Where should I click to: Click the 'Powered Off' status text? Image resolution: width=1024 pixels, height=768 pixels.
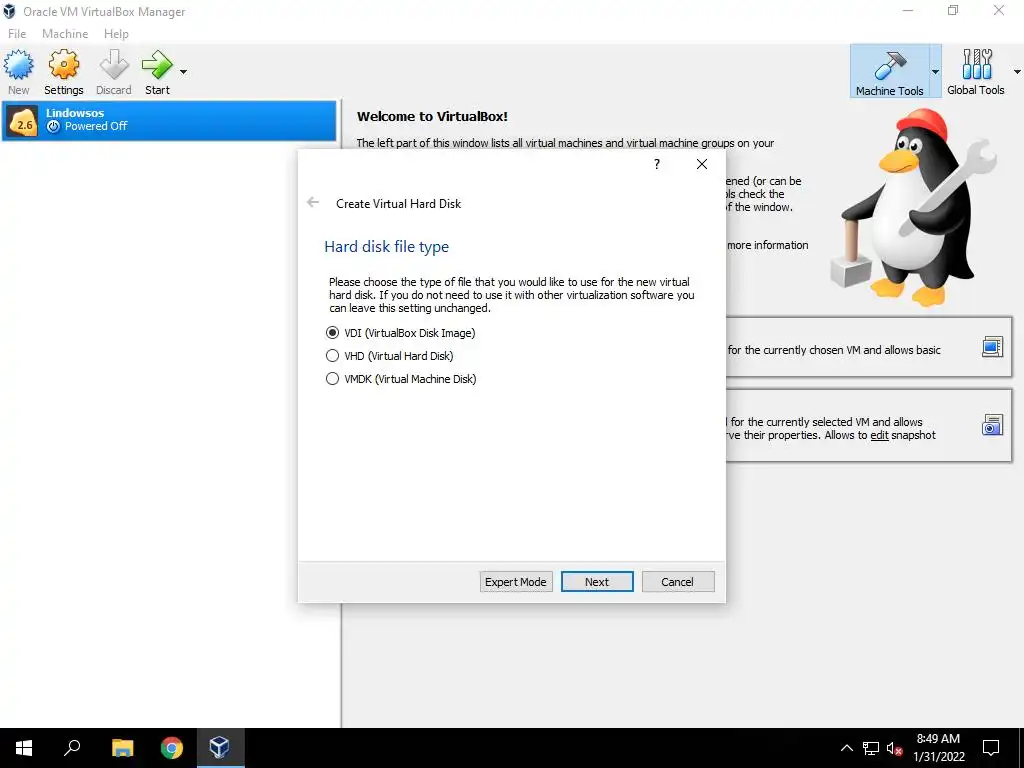96,126
